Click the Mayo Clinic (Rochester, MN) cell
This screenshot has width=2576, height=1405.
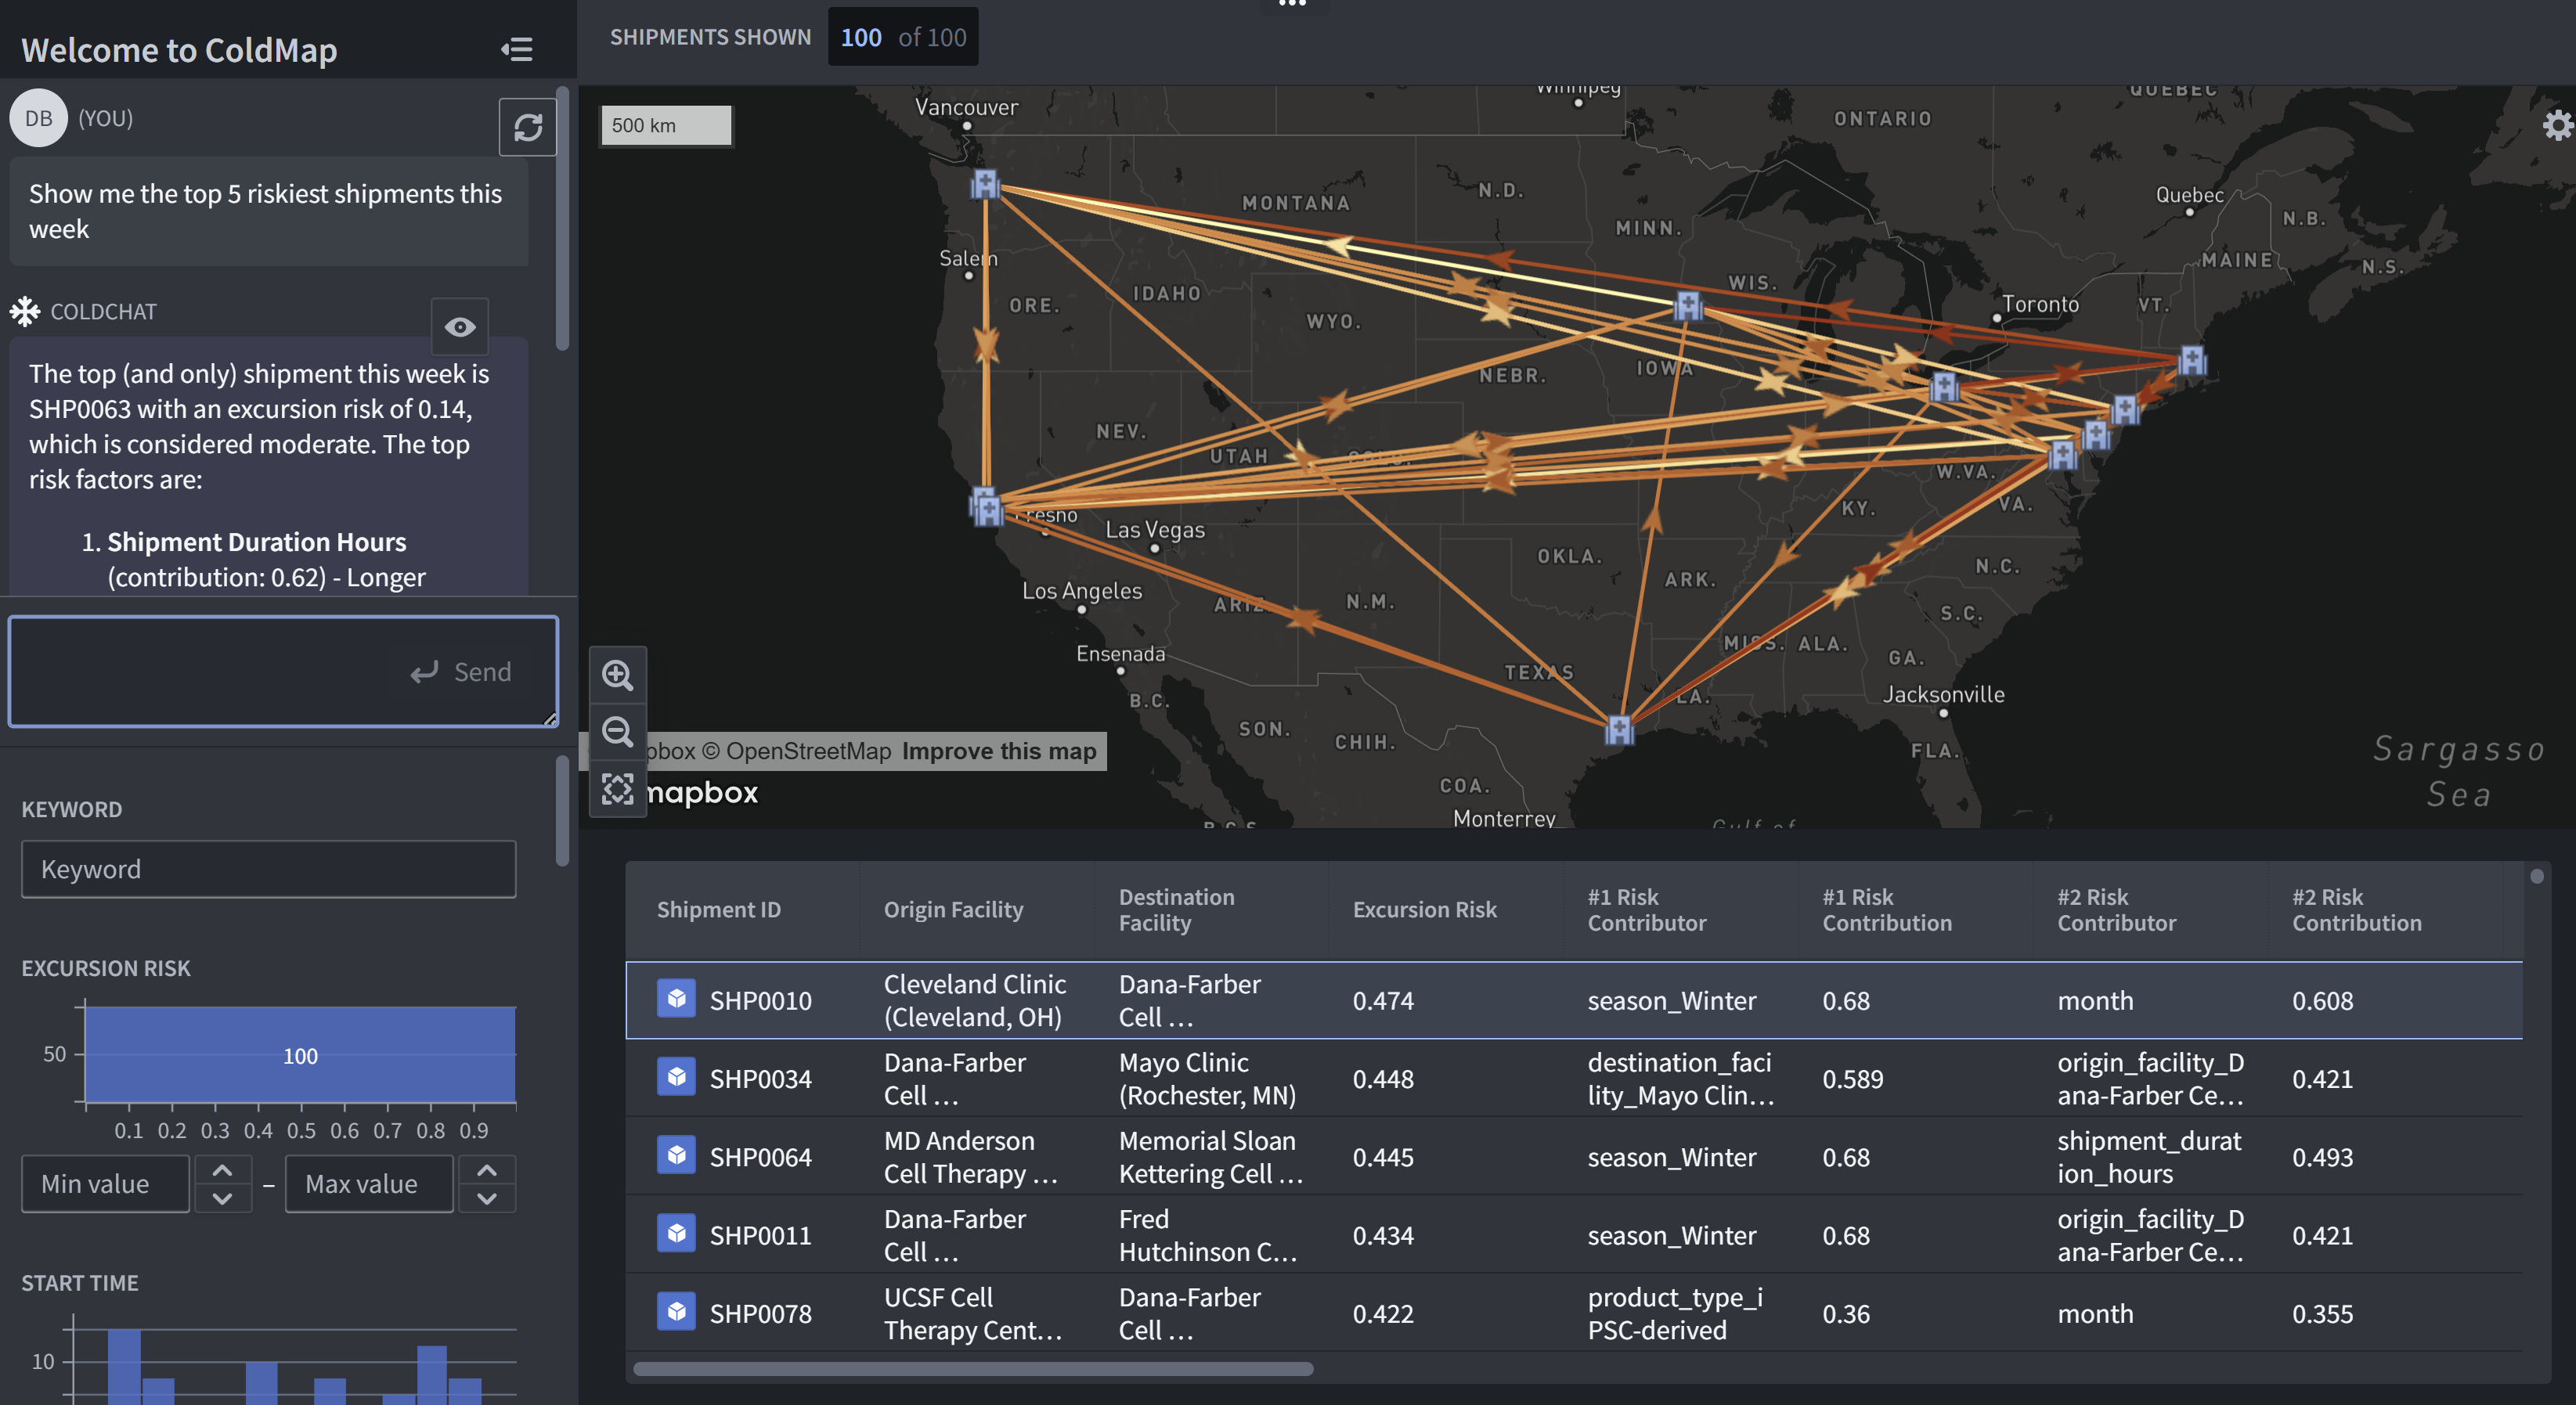(1207, 1078)
